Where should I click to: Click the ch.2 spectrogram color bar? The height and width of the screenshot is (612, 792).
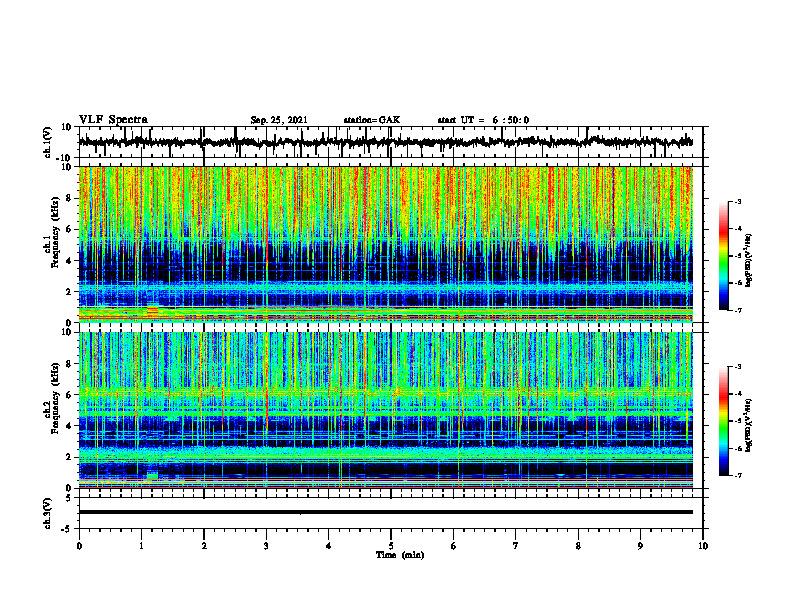coord(723,421)
